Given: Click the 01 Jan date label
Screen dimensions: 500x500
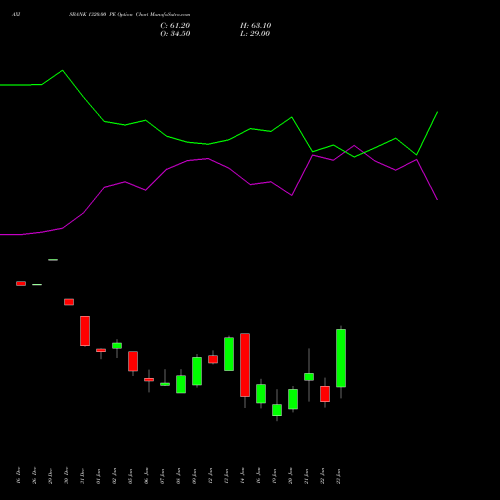Looking at the screenshot, I should click(x=98, y=476).
